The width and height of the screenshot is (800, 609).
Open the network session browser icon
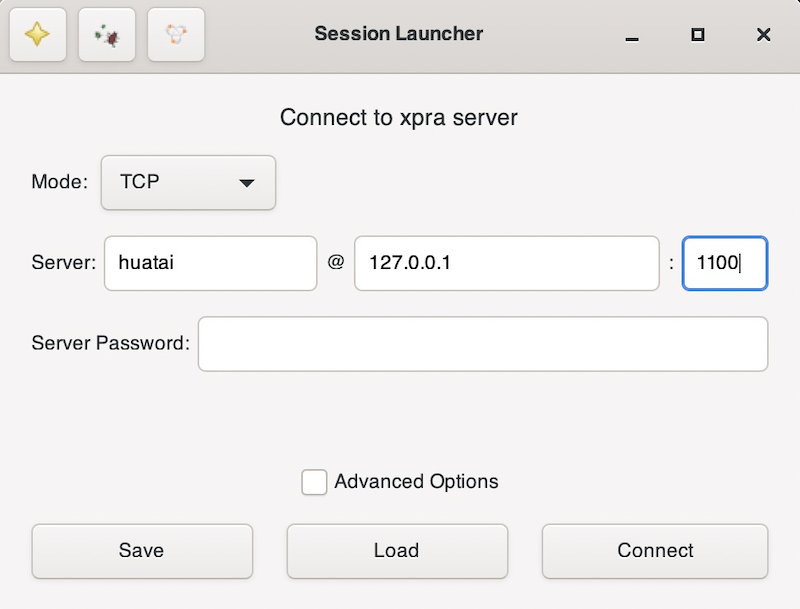(176, 35)
